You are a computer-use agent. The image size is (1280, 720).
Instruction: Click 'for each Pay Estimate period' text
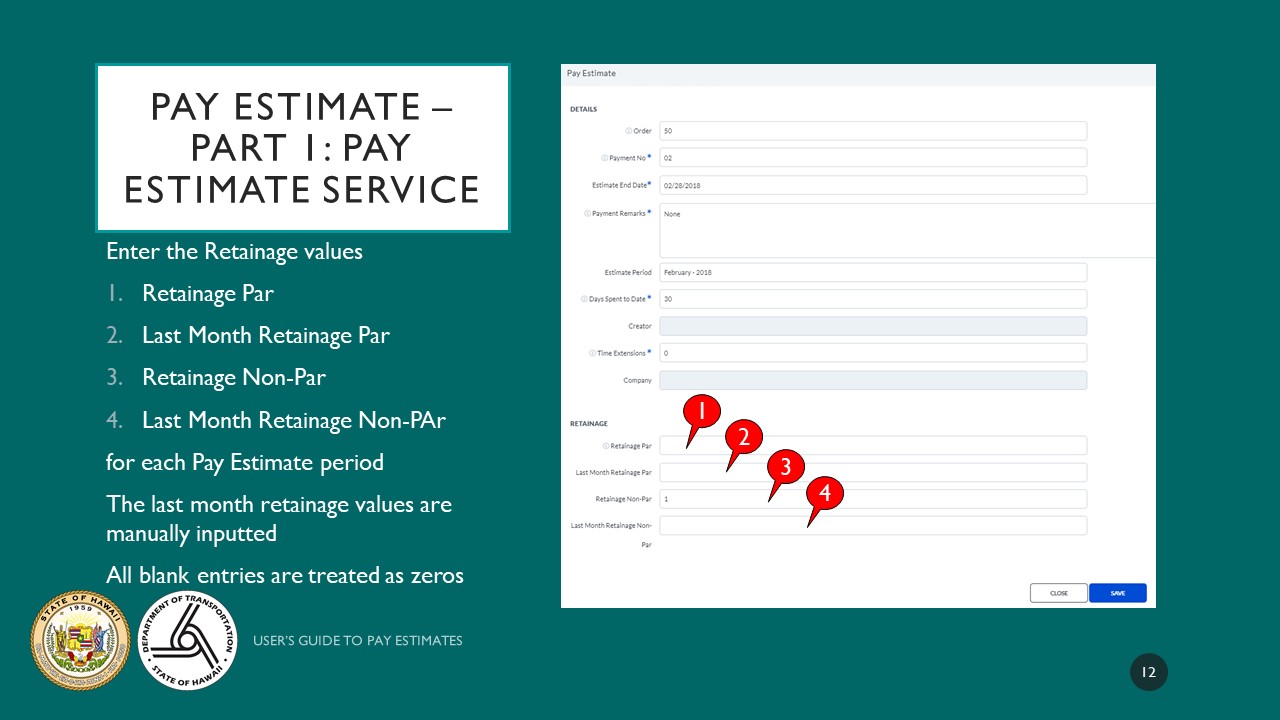[x=245, y=463]
